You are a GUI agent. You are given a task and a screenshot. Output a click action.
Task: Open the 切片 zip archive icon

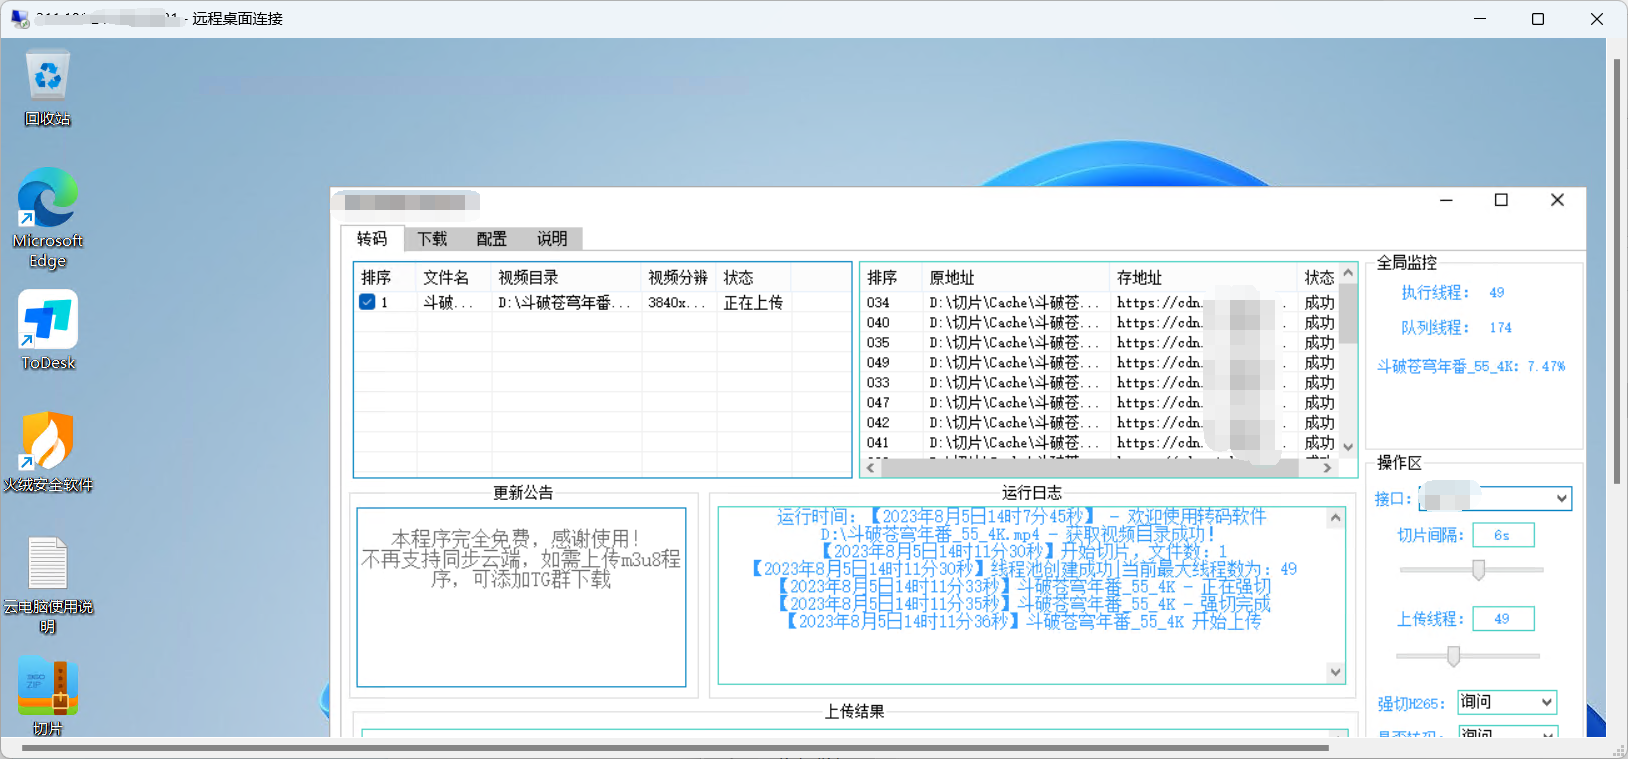point(47,687)
